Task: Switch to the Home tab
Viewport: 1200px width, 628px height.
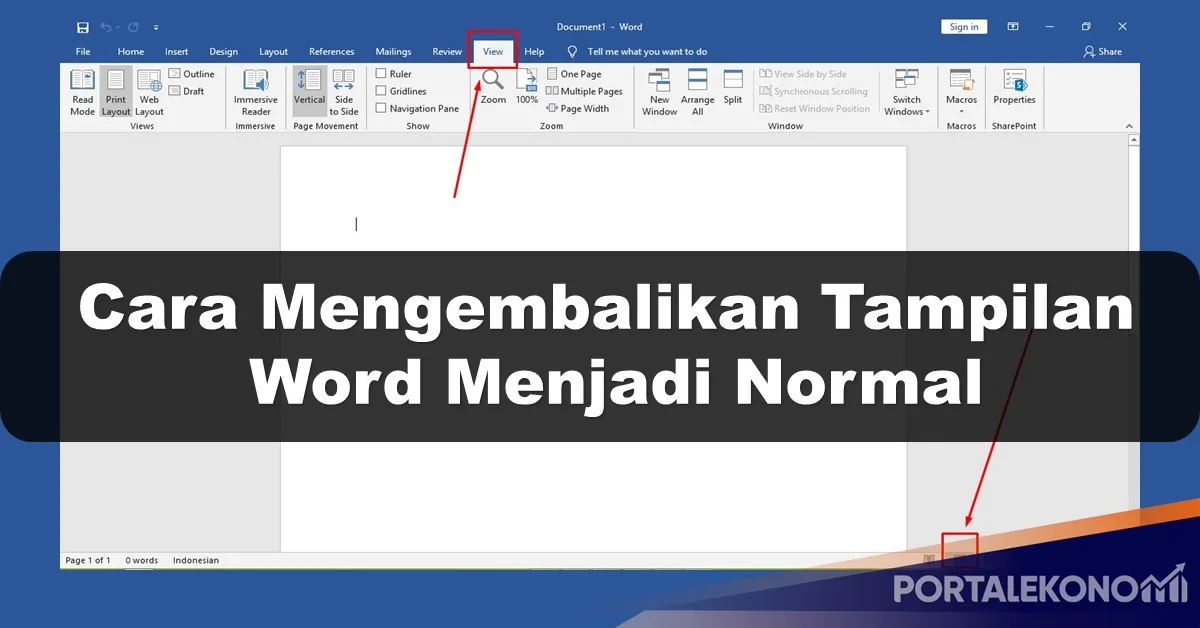Action: point(131,52)
